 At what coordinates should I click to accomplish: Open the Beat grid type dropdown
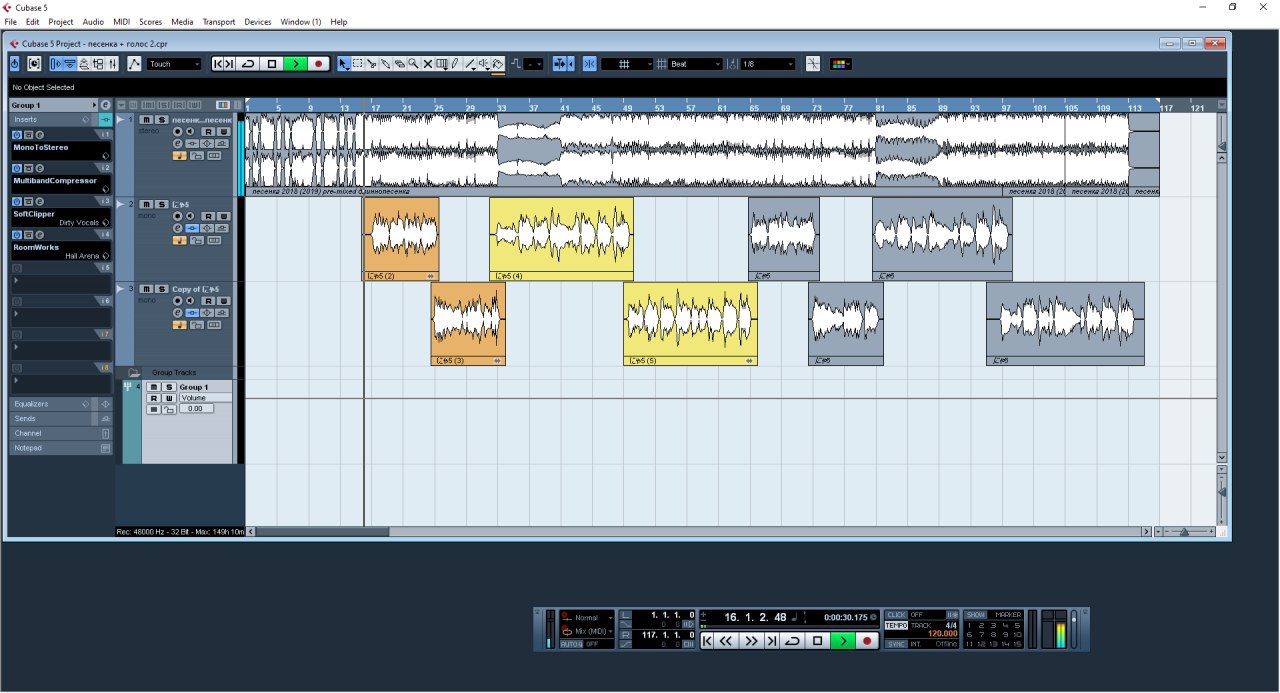[x=695, y=64]
